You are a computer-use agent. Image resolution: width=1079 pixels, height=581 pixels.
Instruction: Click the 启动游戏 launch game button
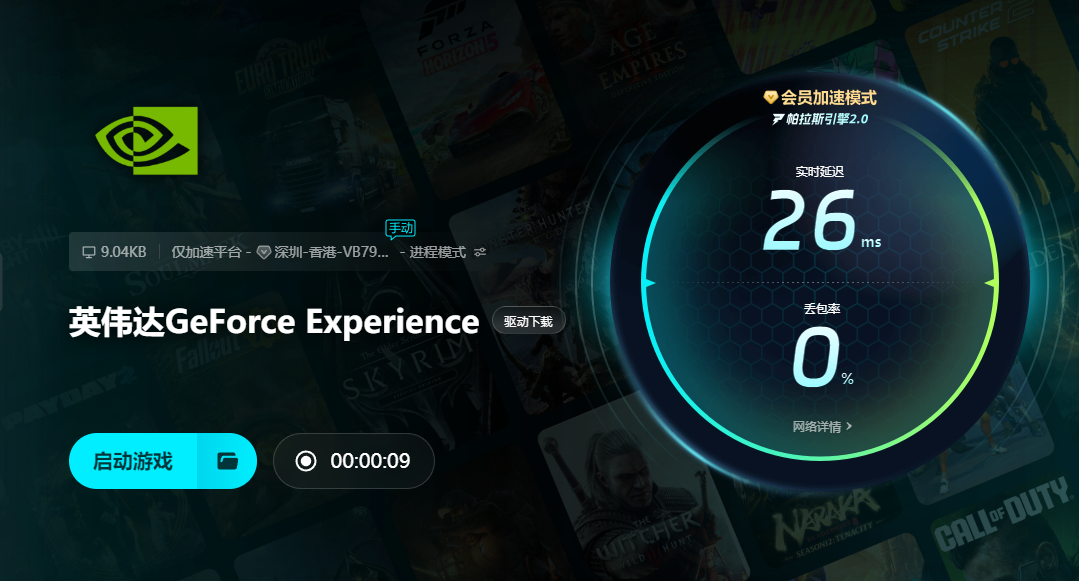(133, 461)
